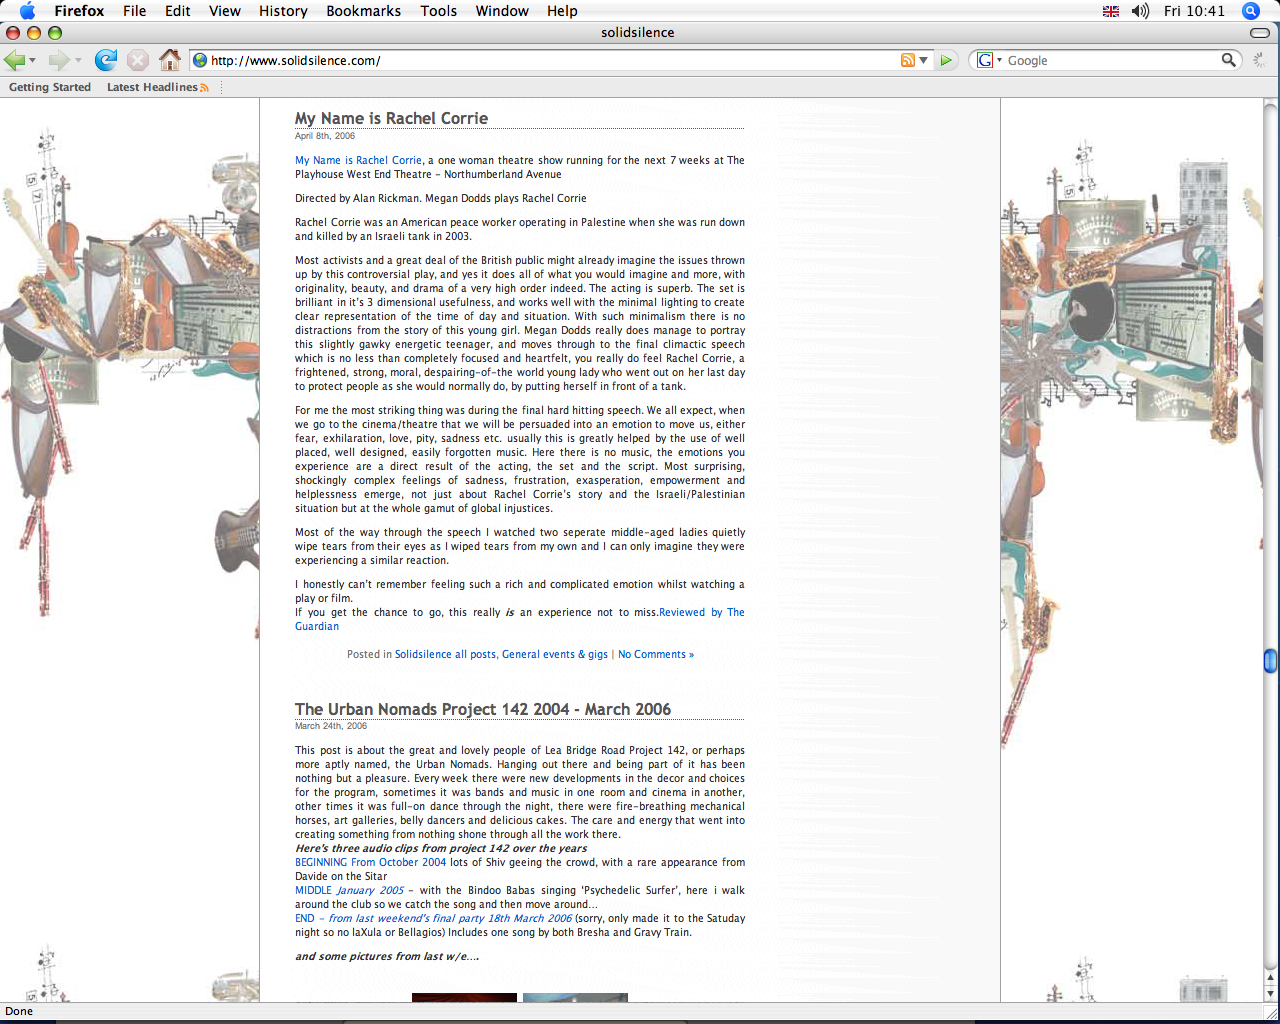The width and height of the screenshot is (1280, 1024).
Task: Open the Tools menu
Action: (x=438, y=11)
